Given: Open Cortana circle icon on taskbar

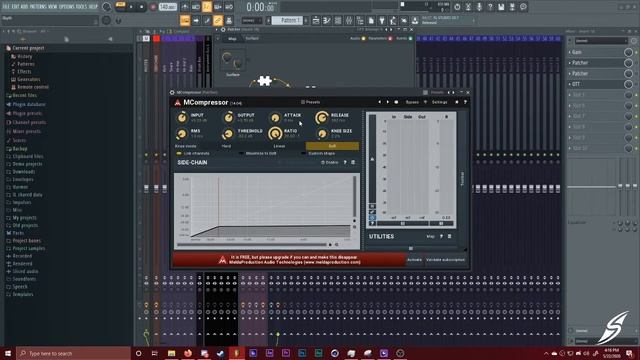Looking at the screenshot, I should (138, 353).
